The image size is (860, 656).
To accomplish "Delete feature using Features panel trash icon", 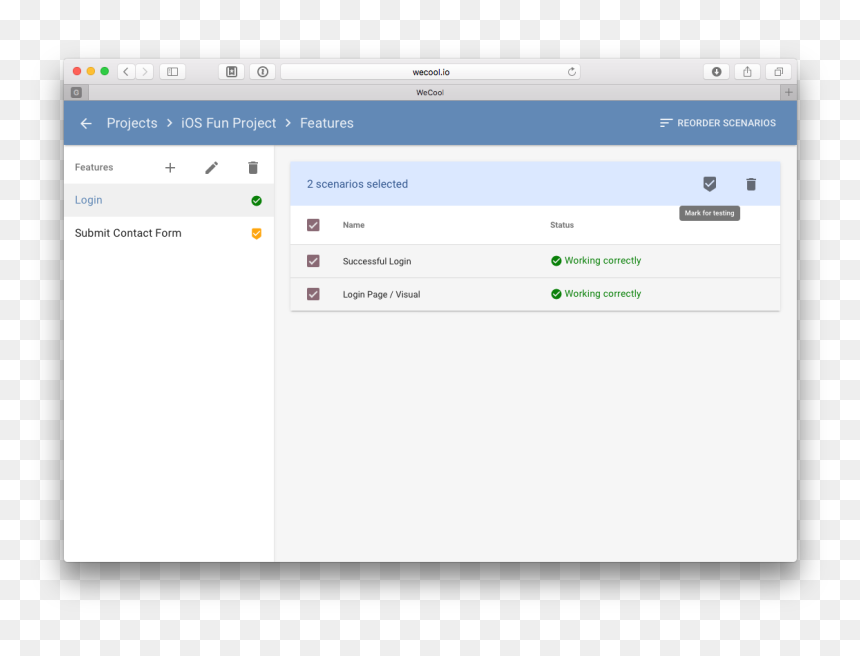I will click(x=253, y=168).
